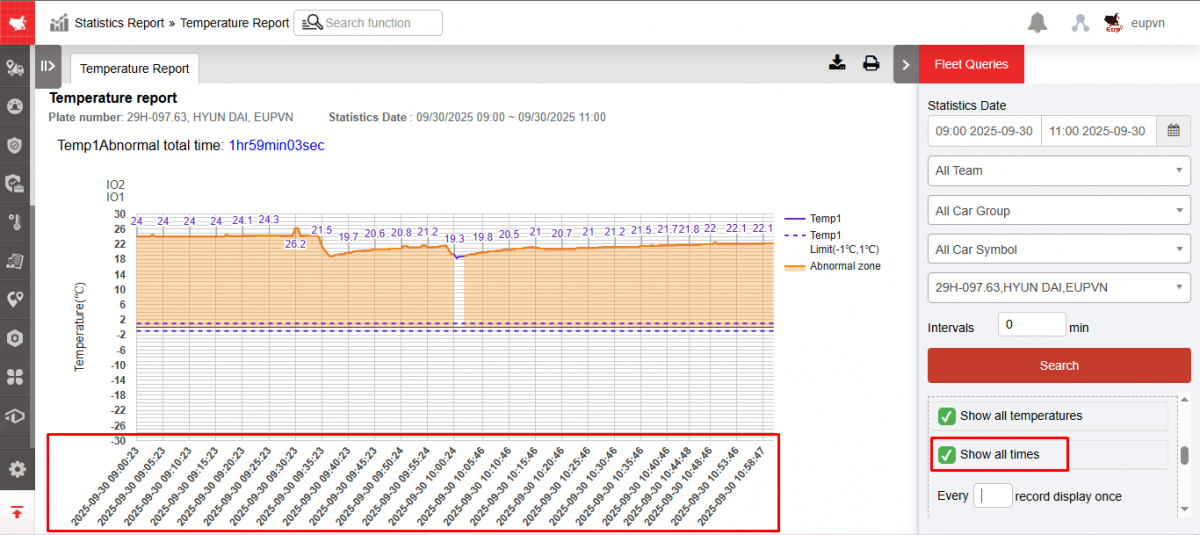The image size is (1200, 535).
Task: Select the Temperature Report tab
Action: tap(134, 69)
